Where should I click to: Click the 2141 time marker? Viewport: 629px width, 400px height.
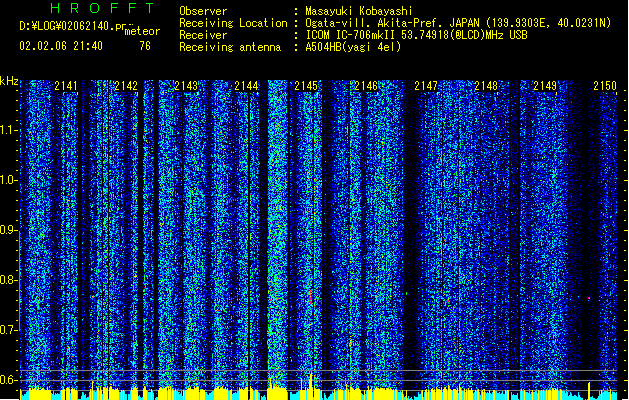[x=66, y=86]
